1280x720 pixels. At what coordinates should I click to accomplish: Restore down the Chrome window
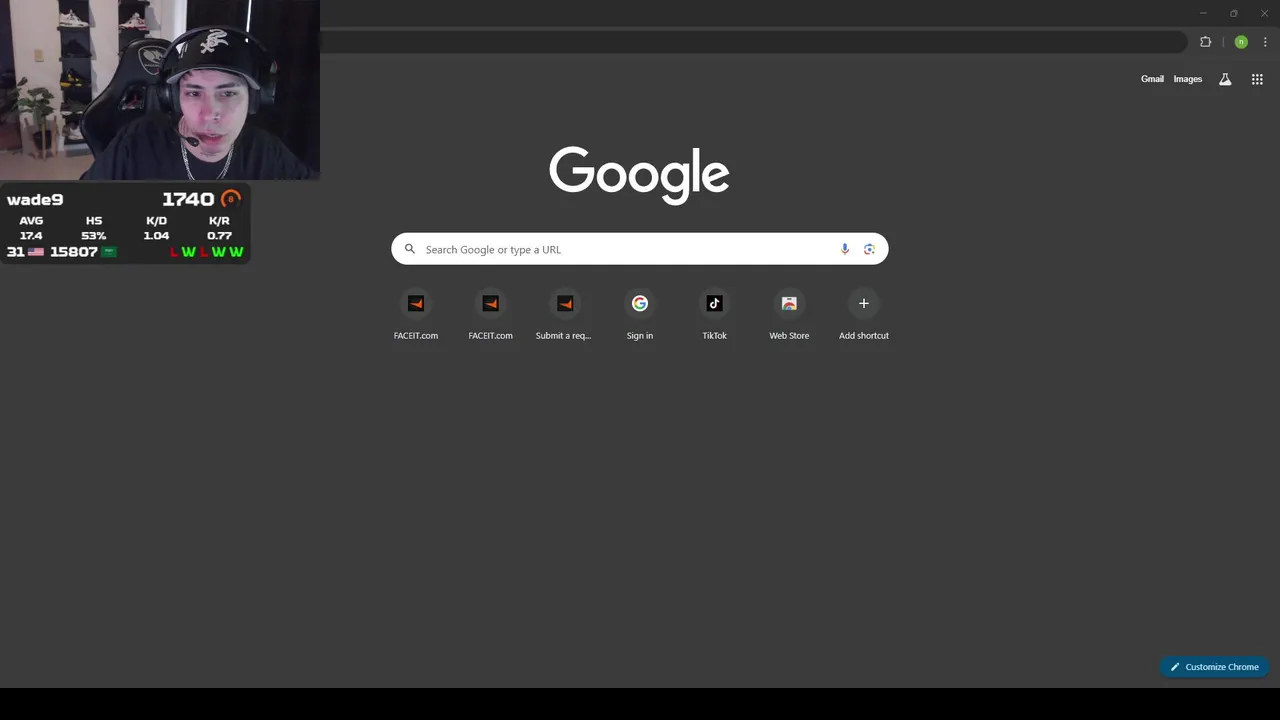click(x=1234, y=13)
